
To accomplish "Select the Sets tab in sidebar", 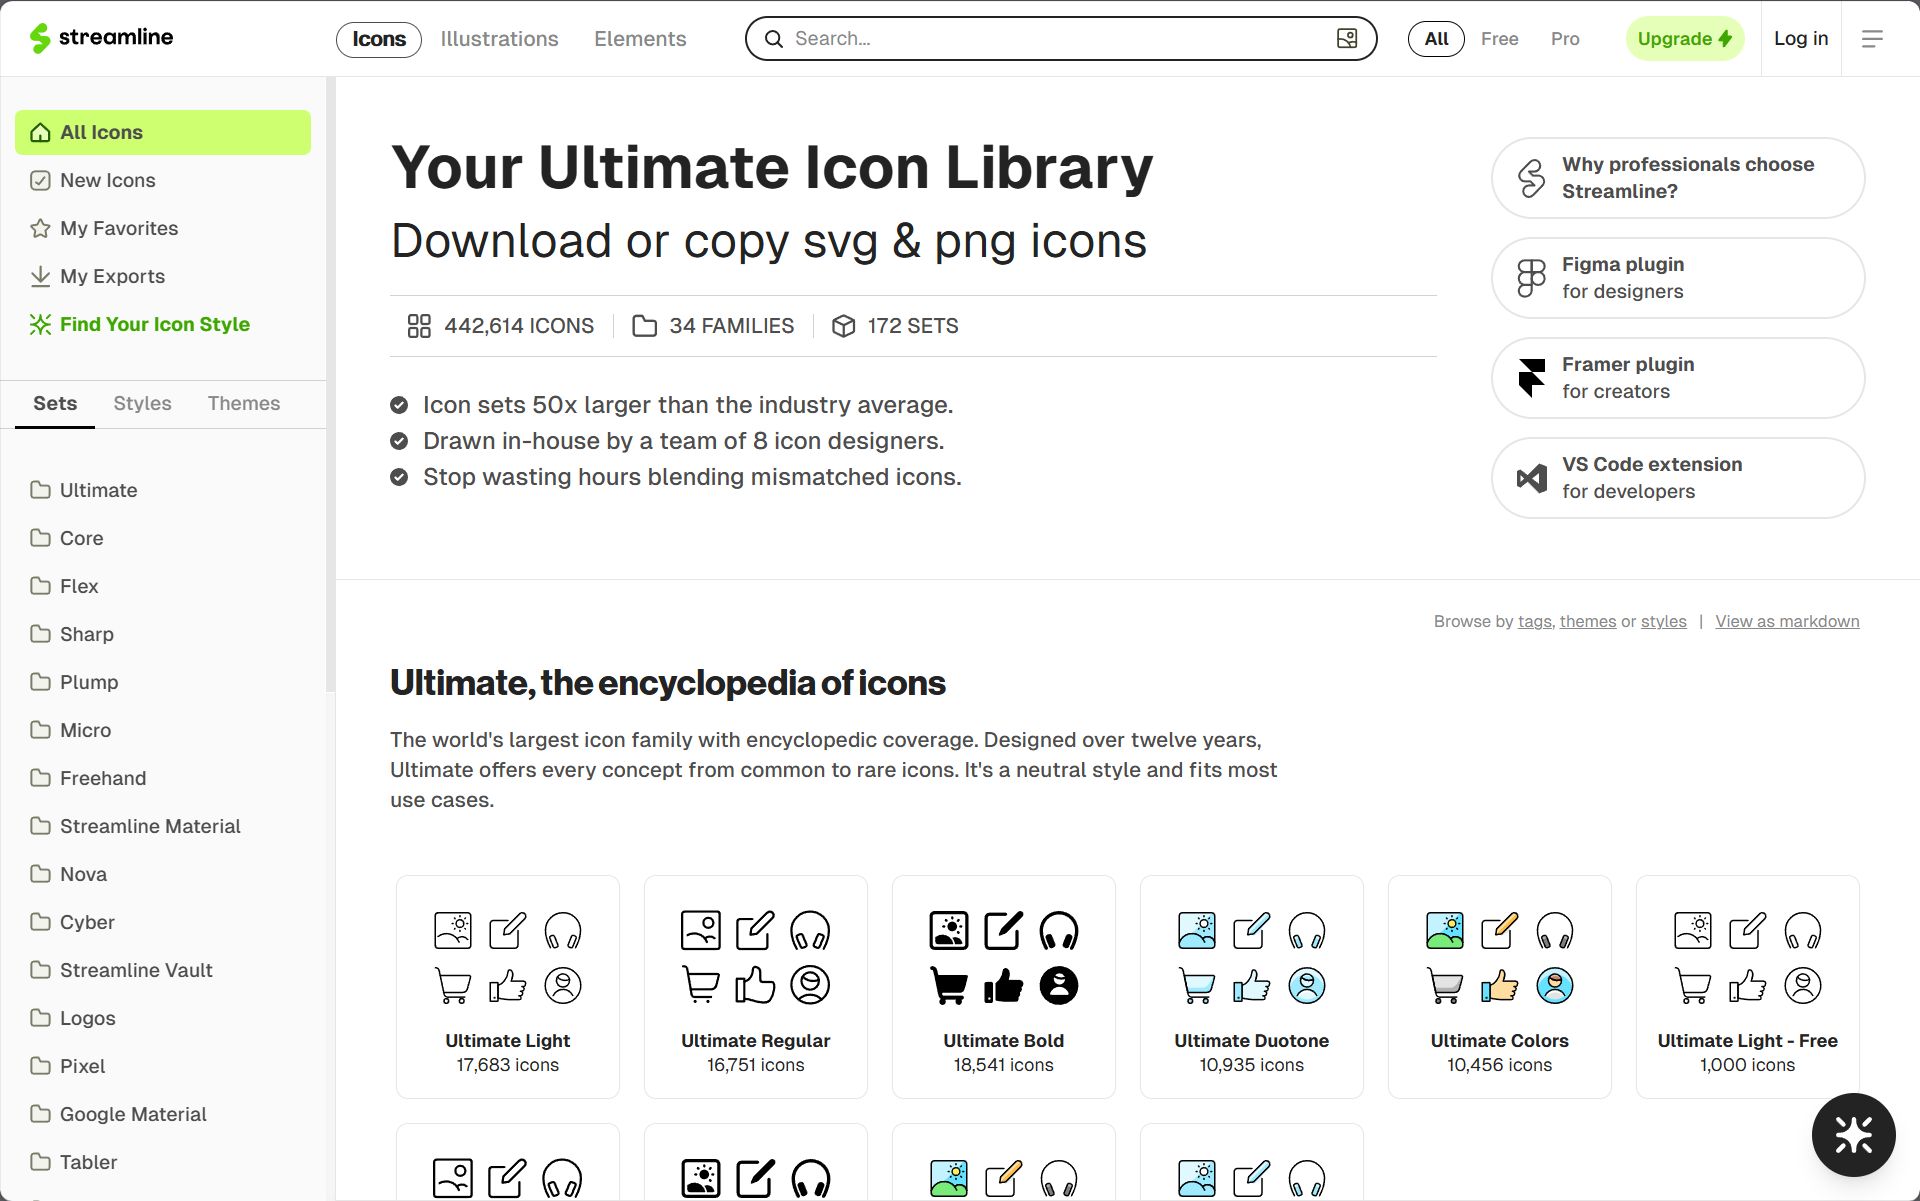I will coord(55,403).
